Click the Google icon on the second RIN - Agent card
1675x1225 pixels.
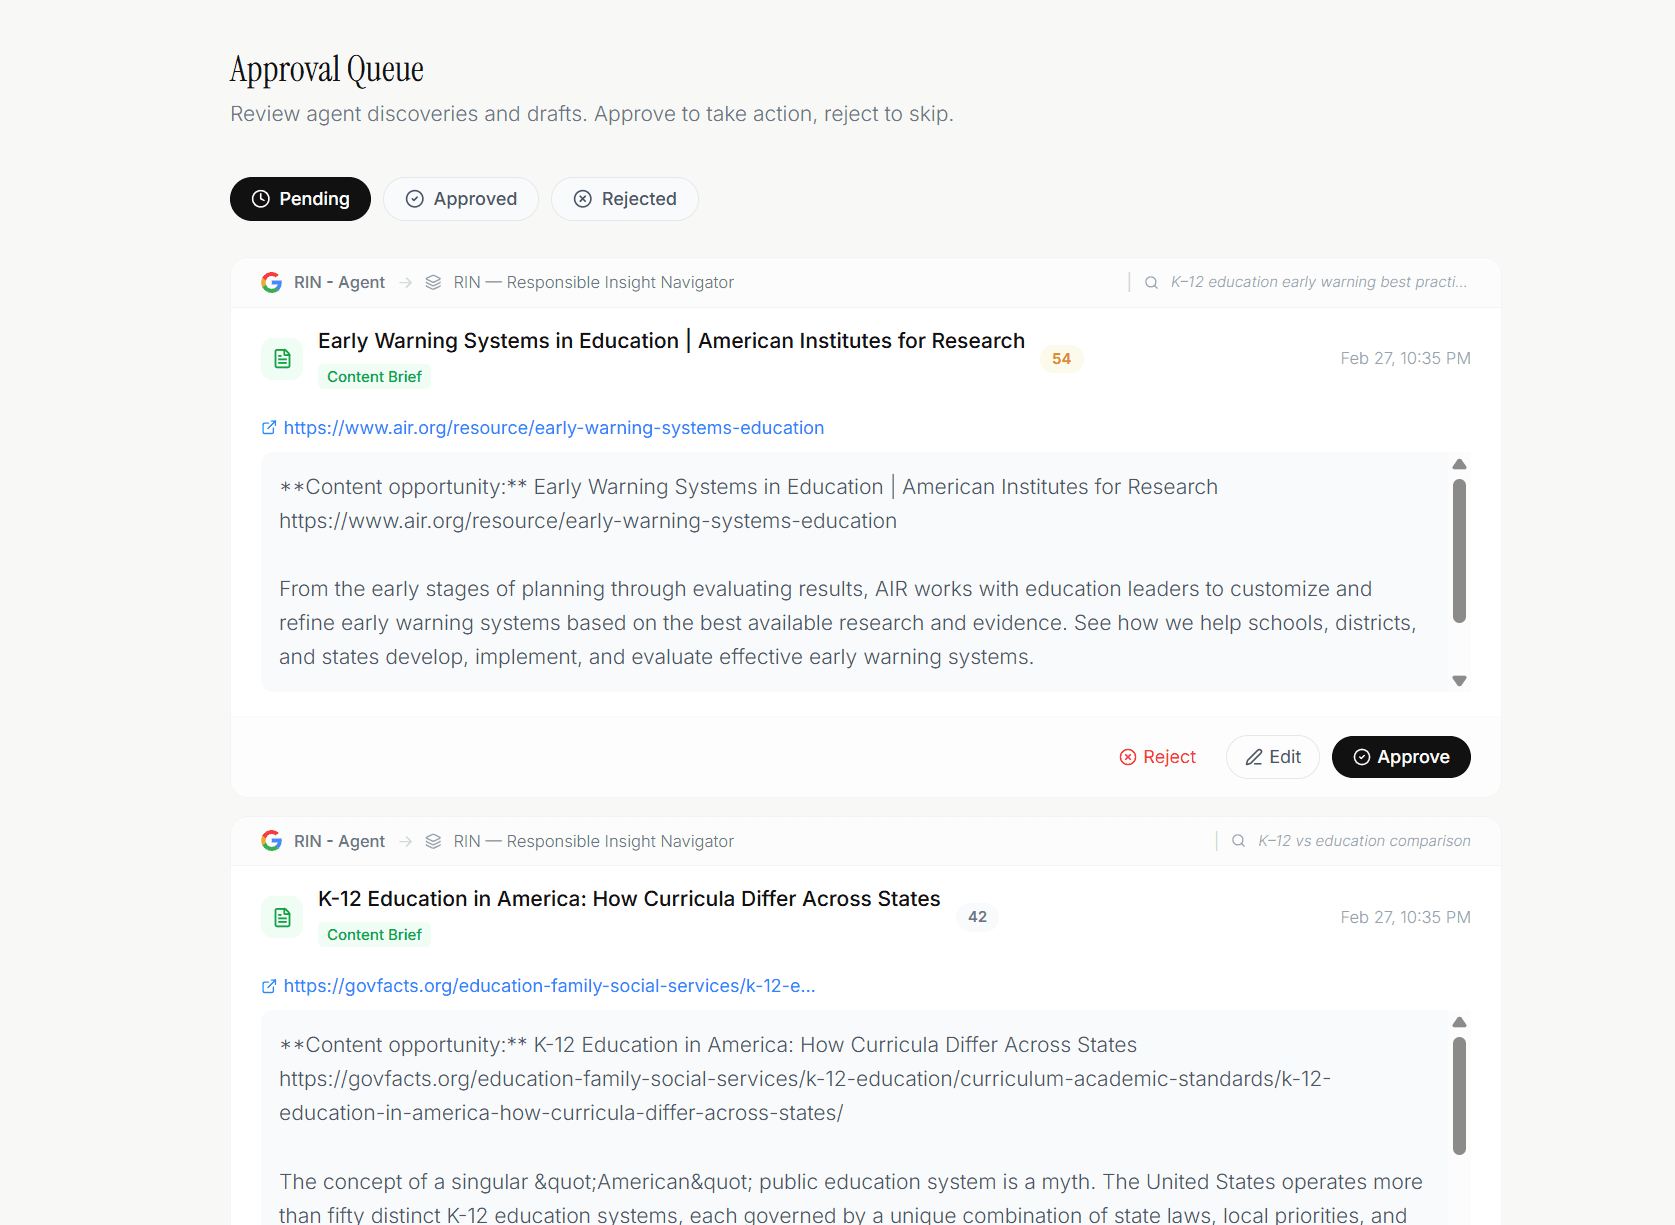click(x=271, y=840)
